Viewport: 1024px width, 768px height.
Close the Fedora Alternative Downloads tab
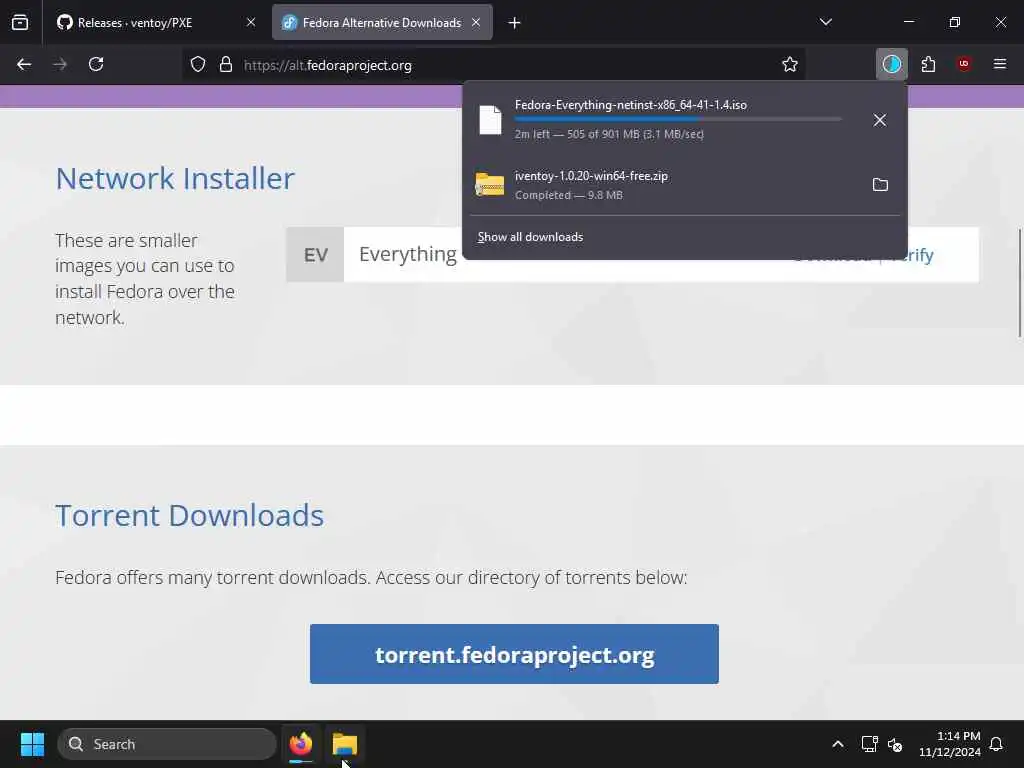pos(476,23)
